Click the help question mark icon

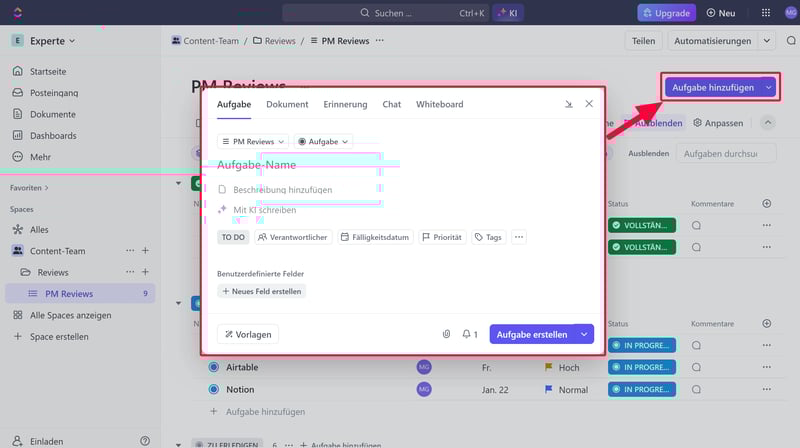click(145, 441)
